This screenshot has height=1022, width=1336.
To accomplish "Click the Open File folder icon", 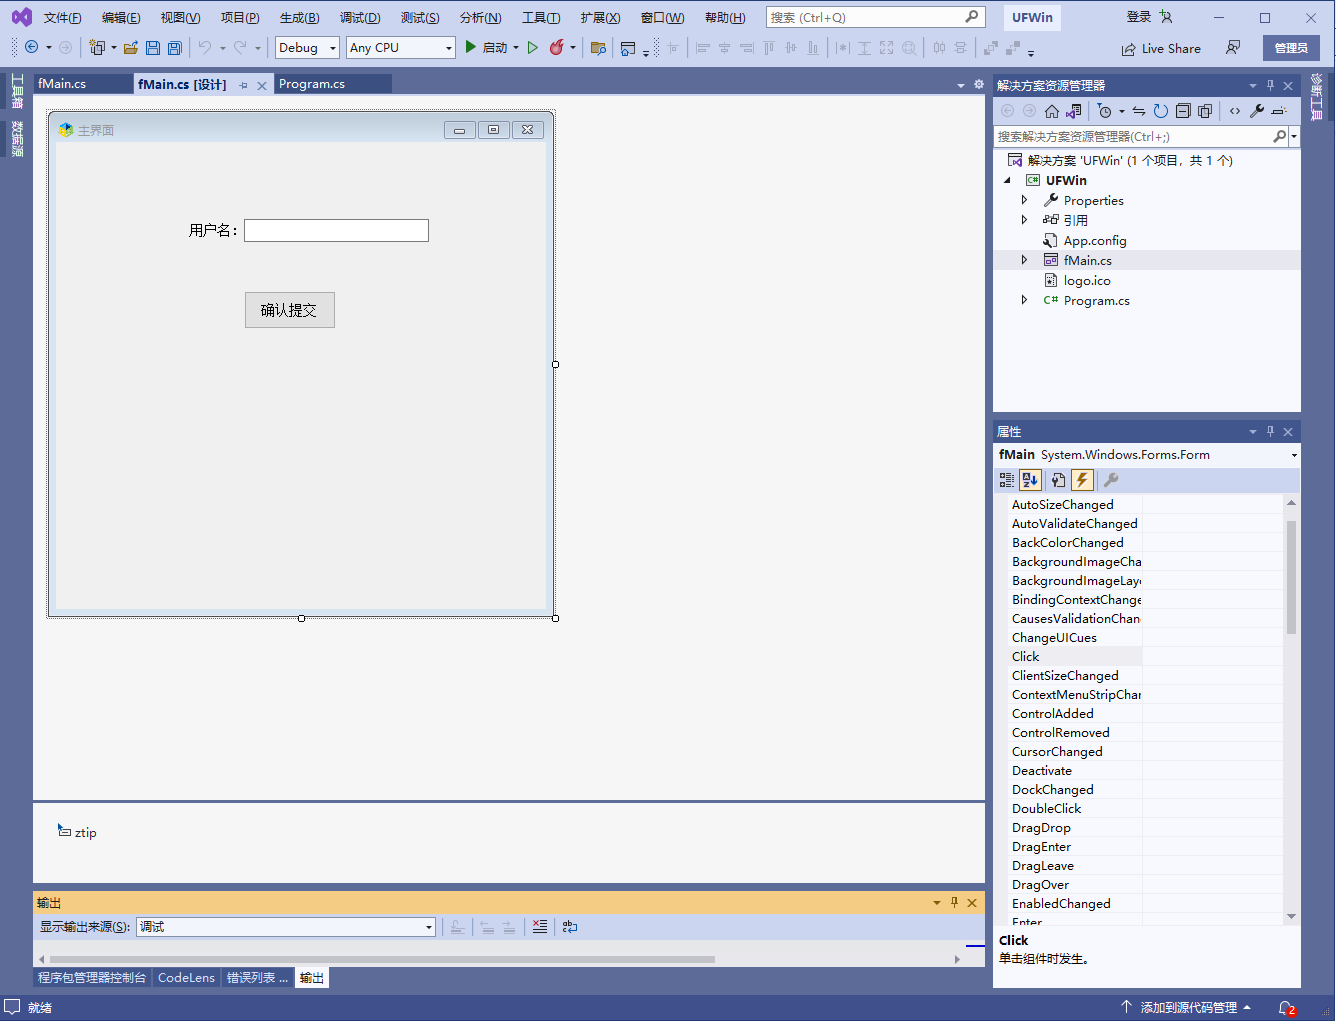I will coord(130,47).
